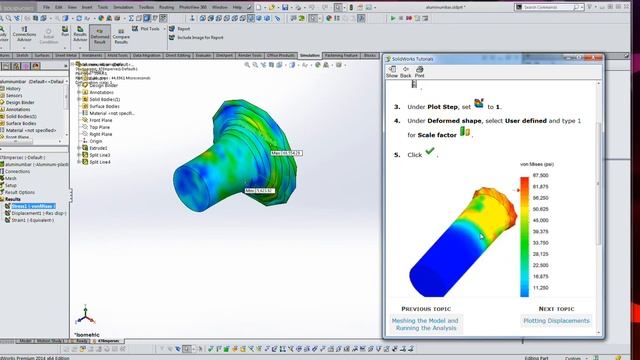Viewport: 640px width, 360px height.
Task: Open the Simulation menu
Action: pyautogui.click(x=123, y=7)
